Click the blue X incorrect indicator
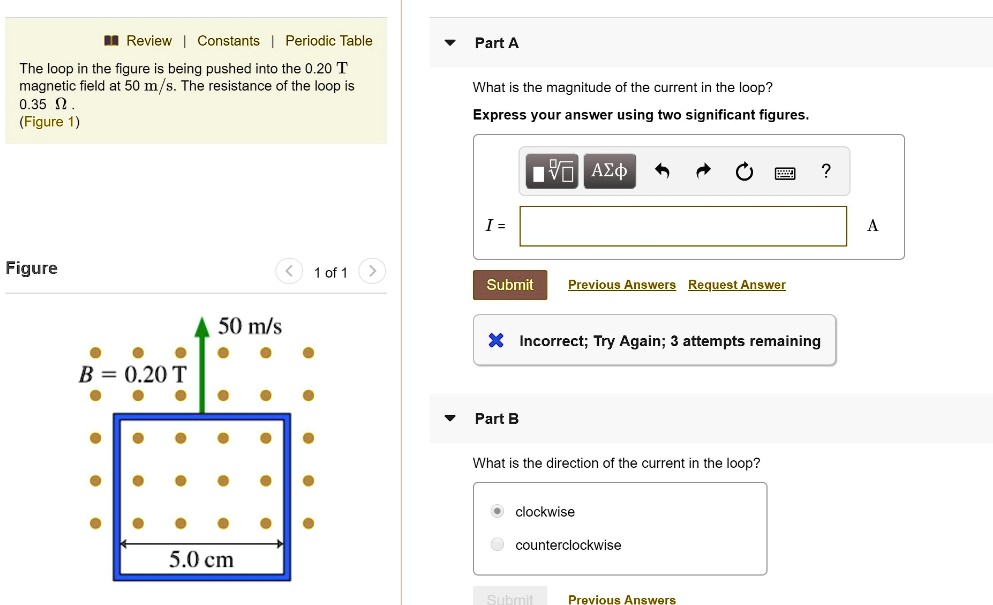Image resolution: width=993 pixels, height=605 pixels. click(496, 340)
